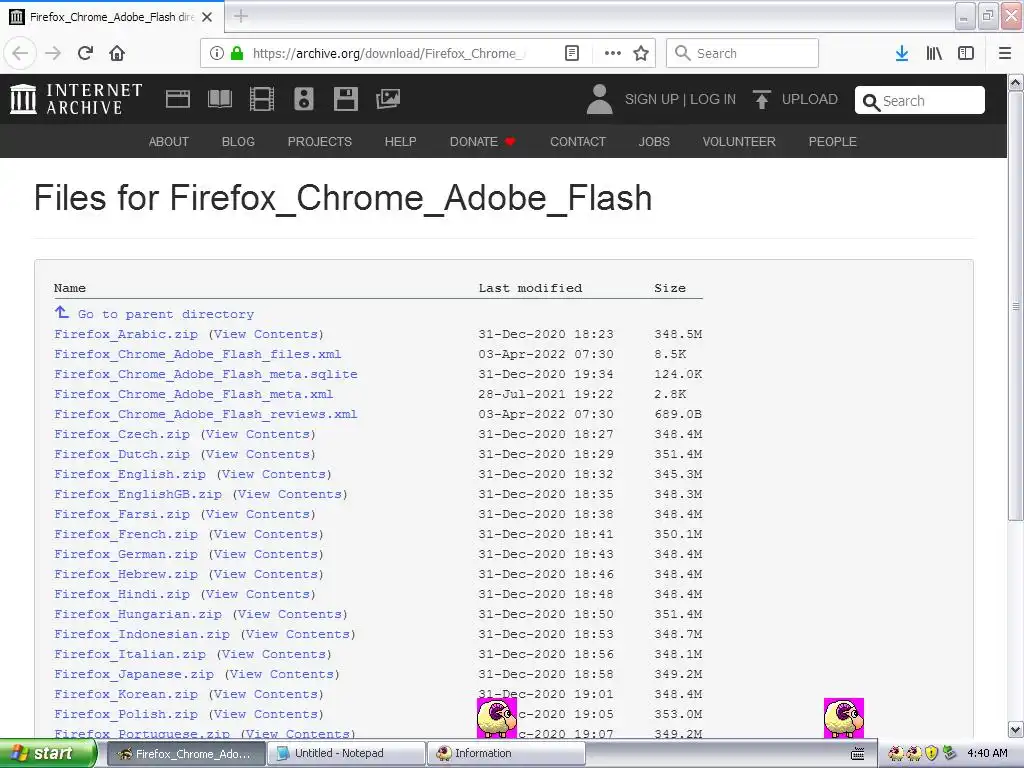This screenshot has width=1024, height=768.
Task: Open JOBS in the archive nav
Action: tap(654, 142)
